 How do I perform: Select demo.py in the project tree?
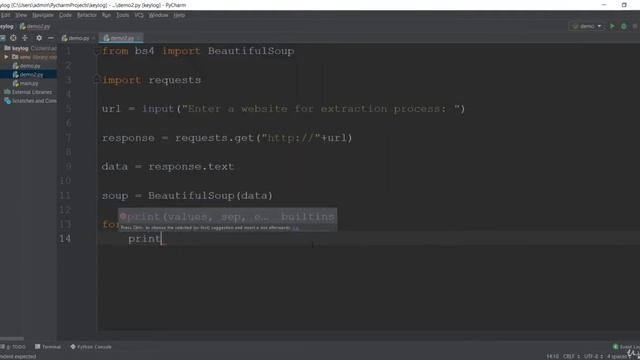coord(29,66)
